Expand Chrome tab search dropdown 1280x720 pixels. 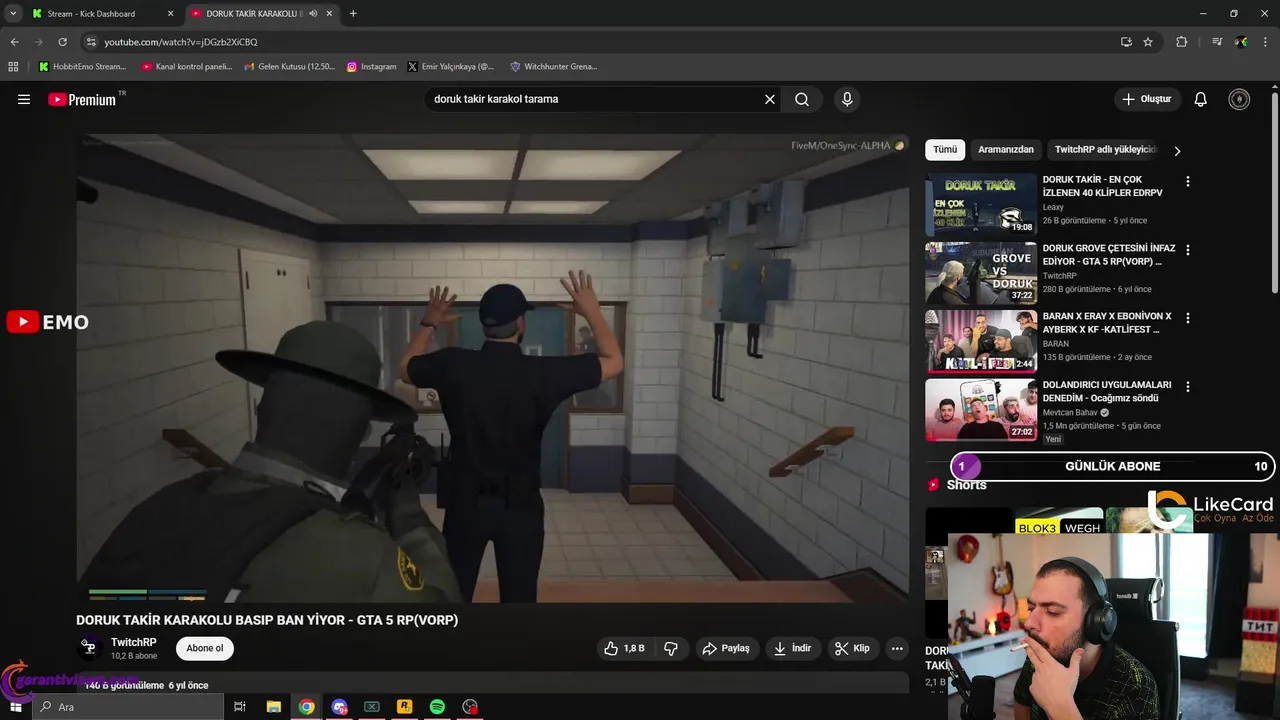pyautogui.click(x=13, y=14)
